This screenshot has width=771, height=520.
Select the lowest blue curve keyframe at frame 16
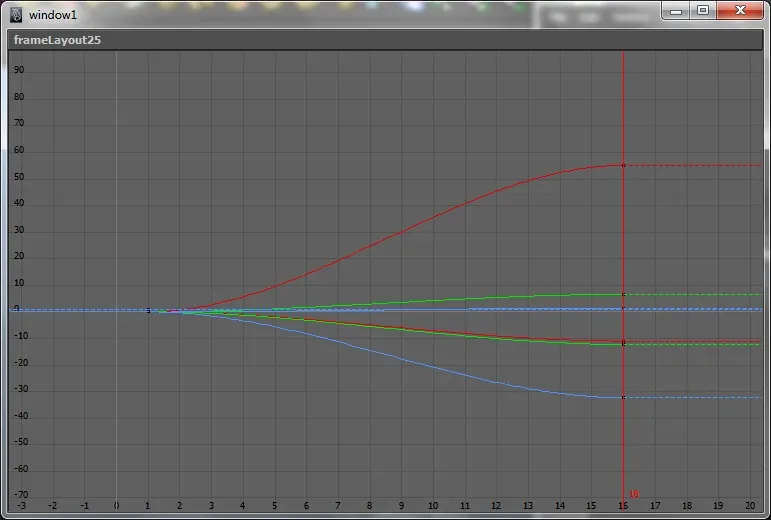point(623,397)
